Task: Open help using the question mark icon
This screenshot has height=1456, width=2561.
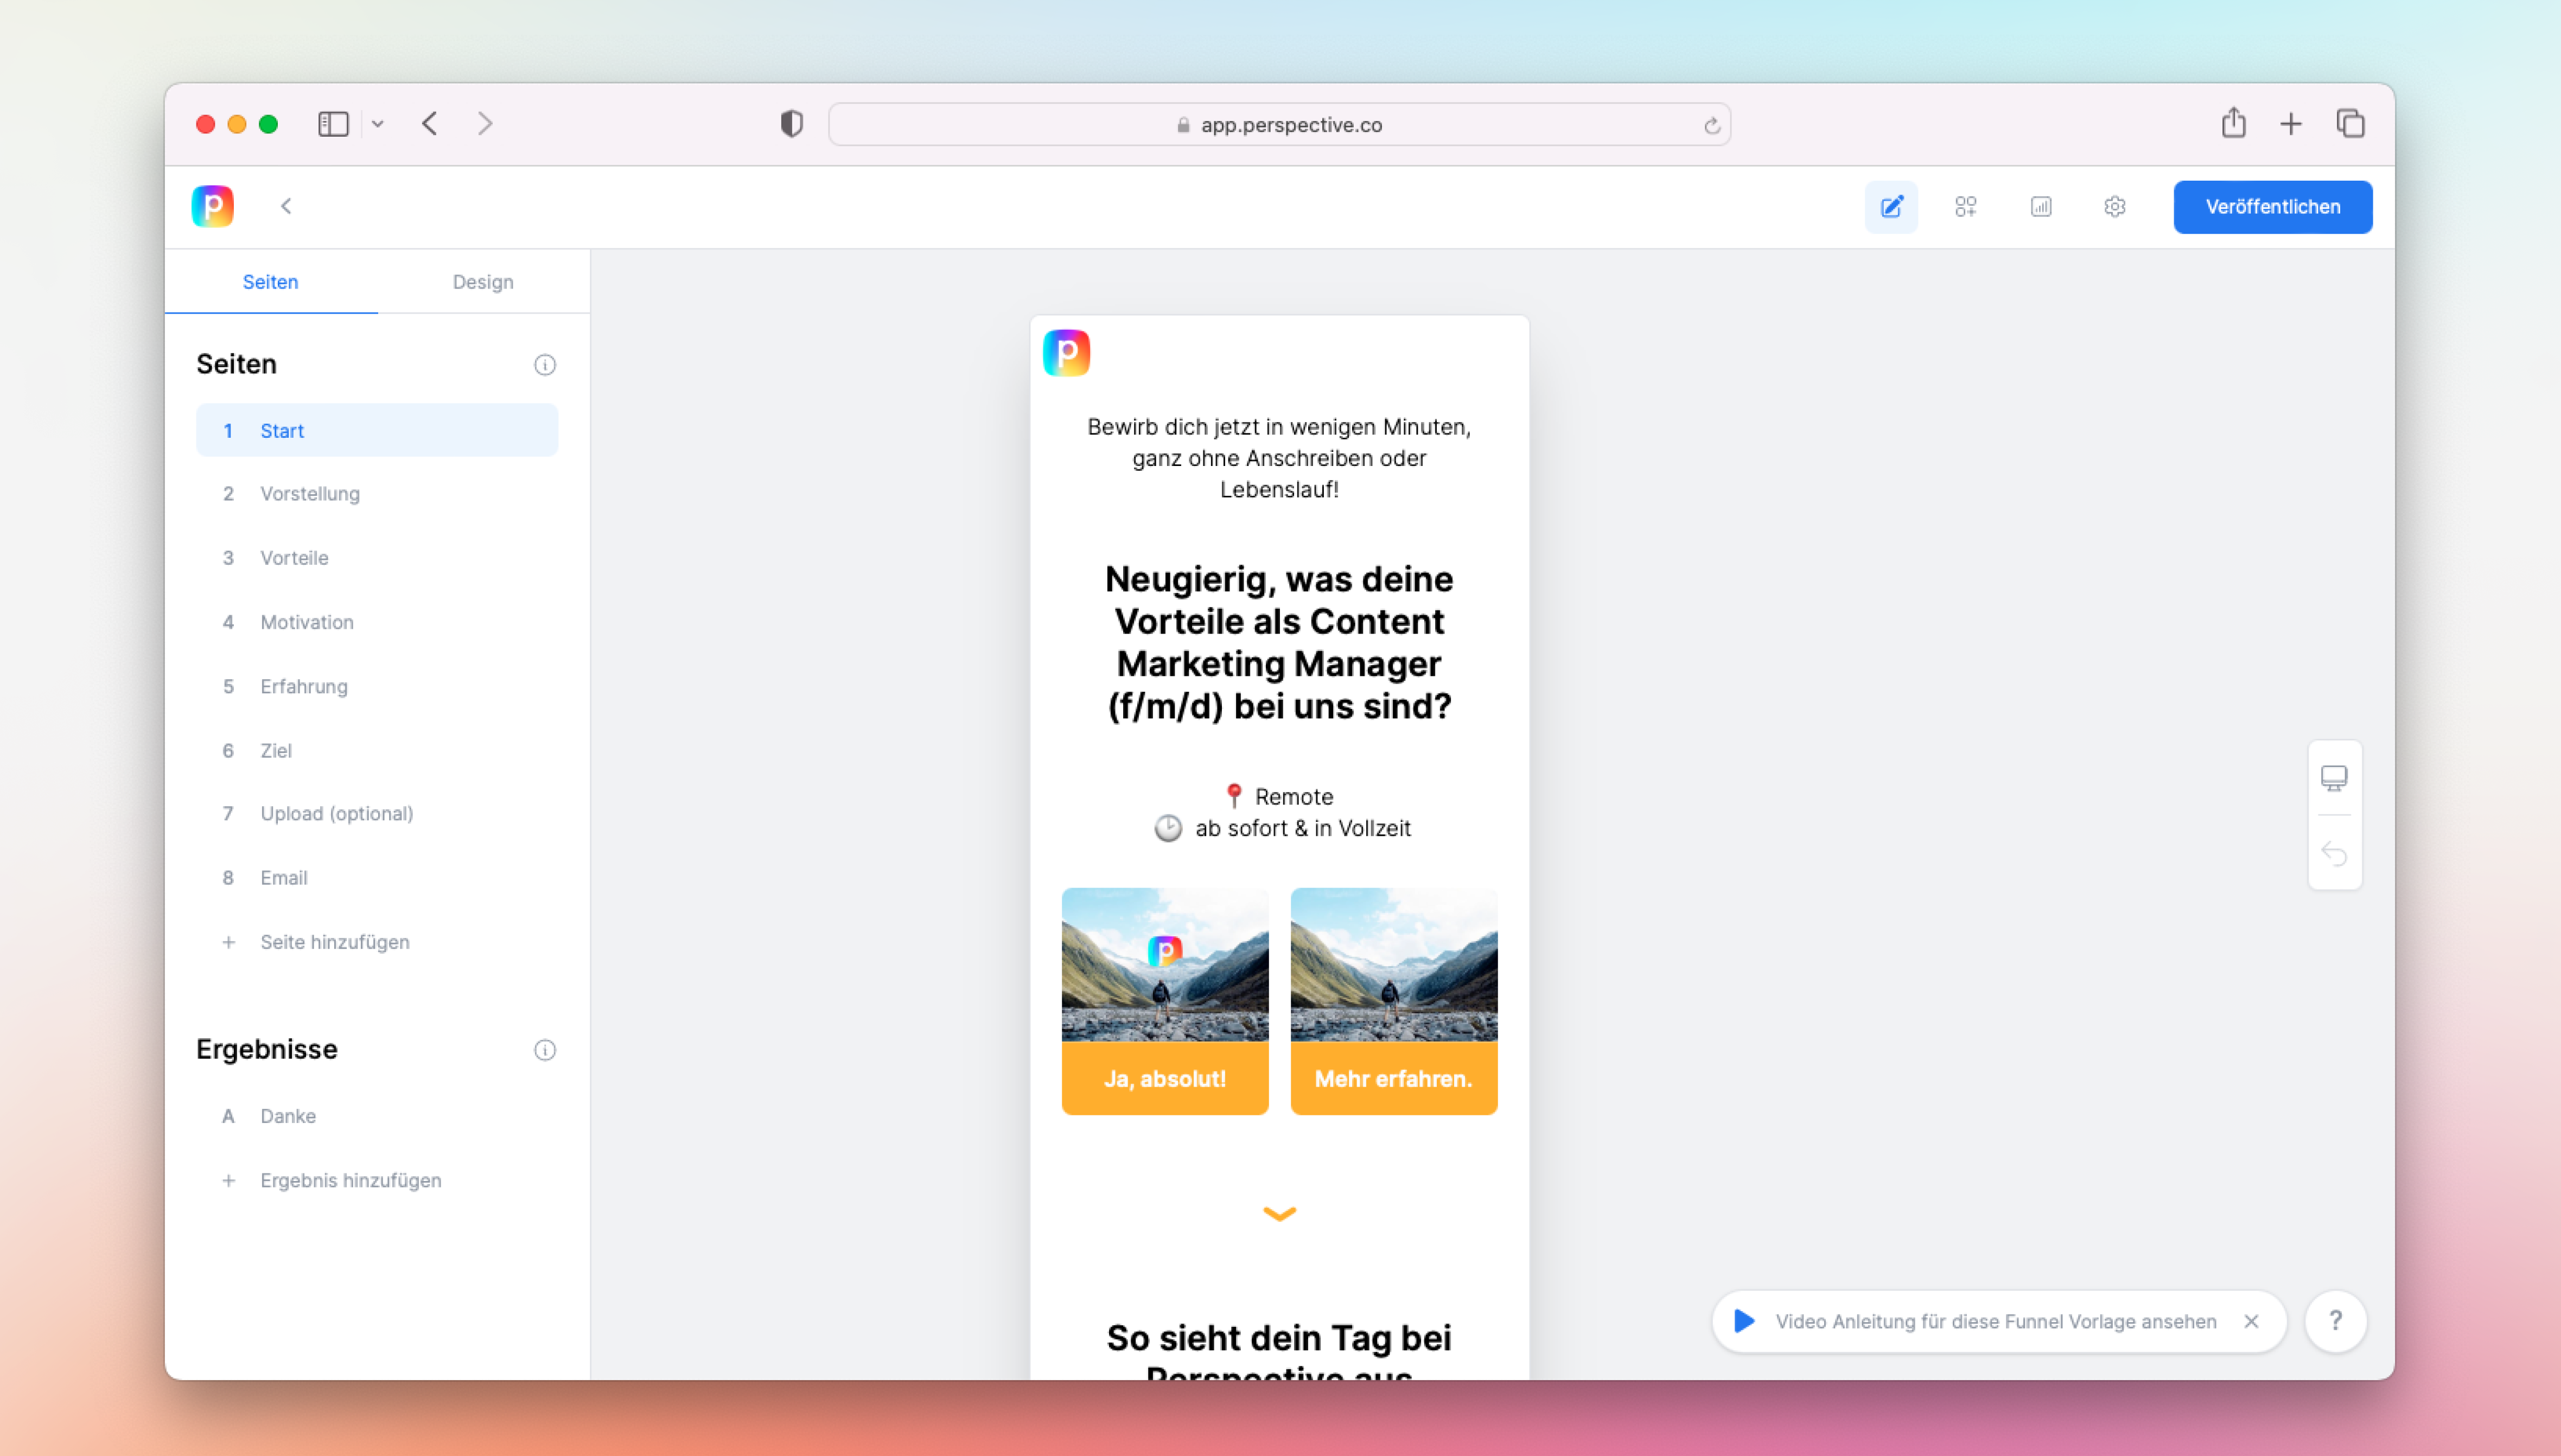Action: 2336,1321
